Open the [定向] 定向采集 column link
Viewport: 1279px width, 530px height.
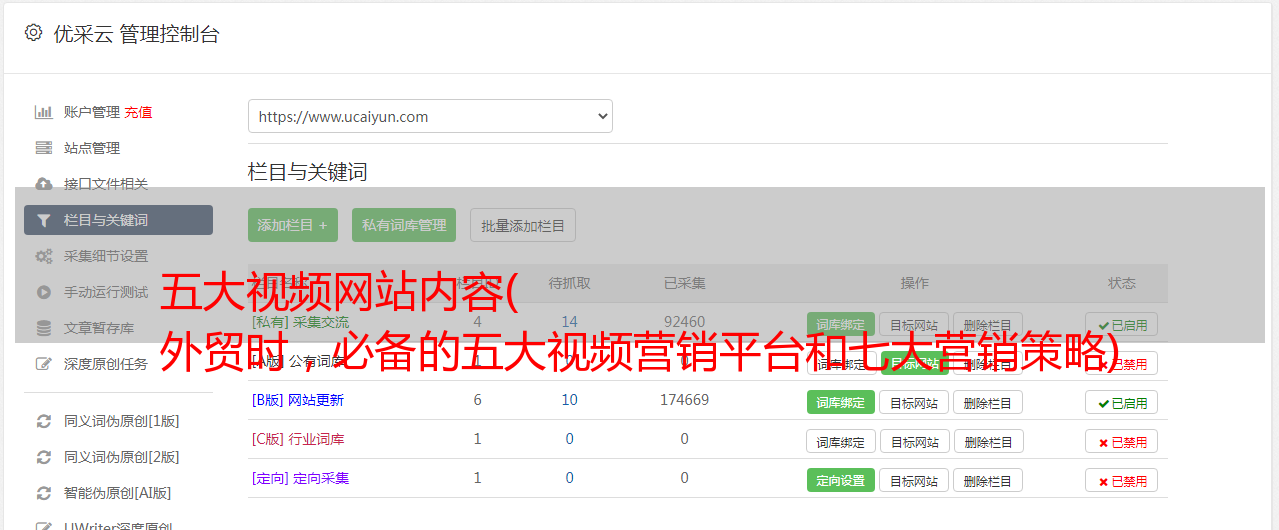pos(301,478)
